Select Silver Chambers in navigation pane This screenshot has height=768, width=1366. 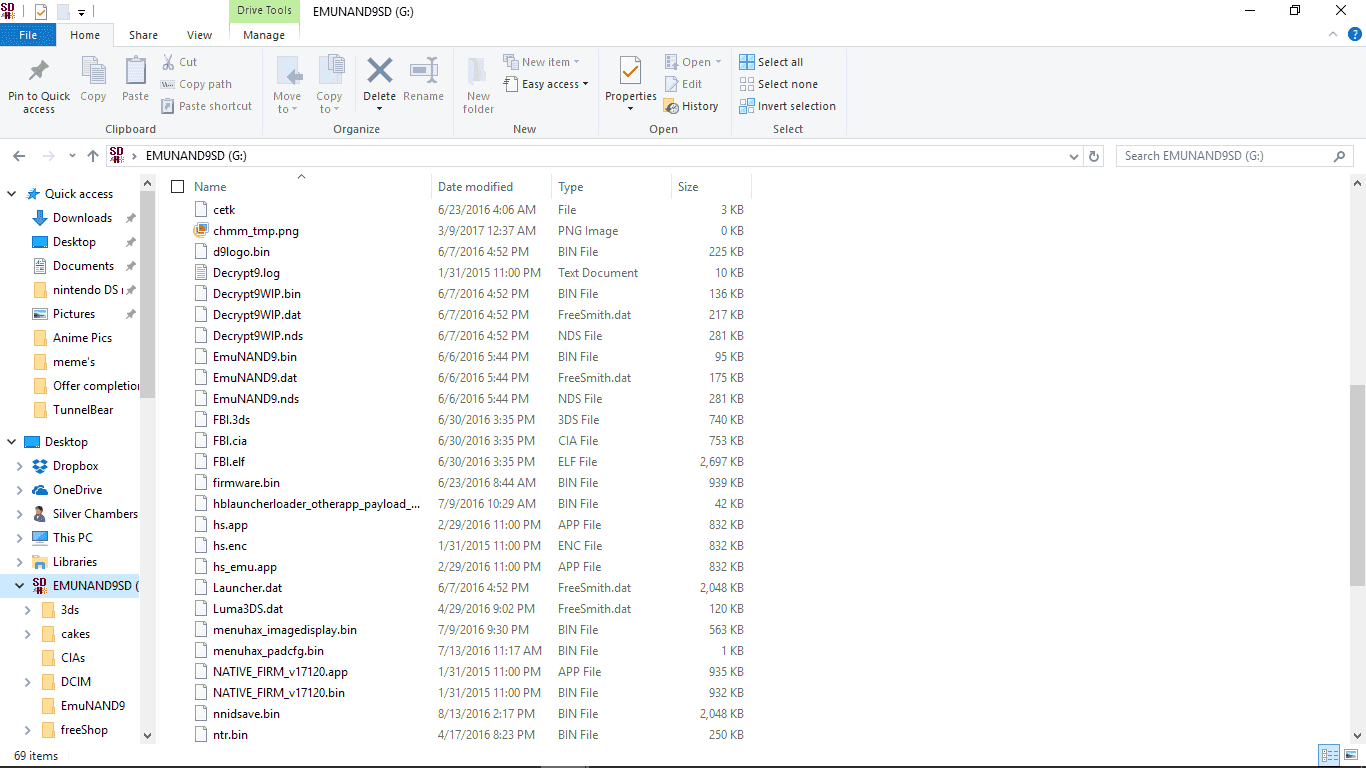95,514
